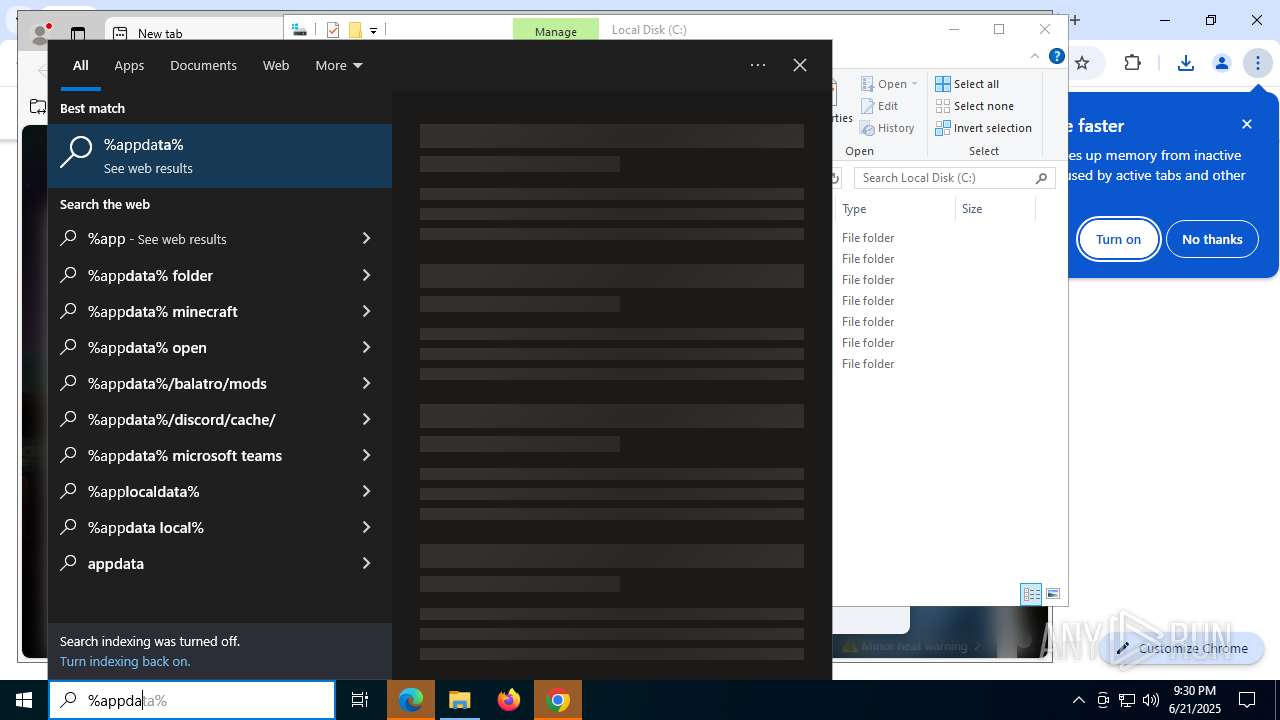Open the quick access toolbar dropdown arrow
1280x720 pixels.
(x=373, y=31)
